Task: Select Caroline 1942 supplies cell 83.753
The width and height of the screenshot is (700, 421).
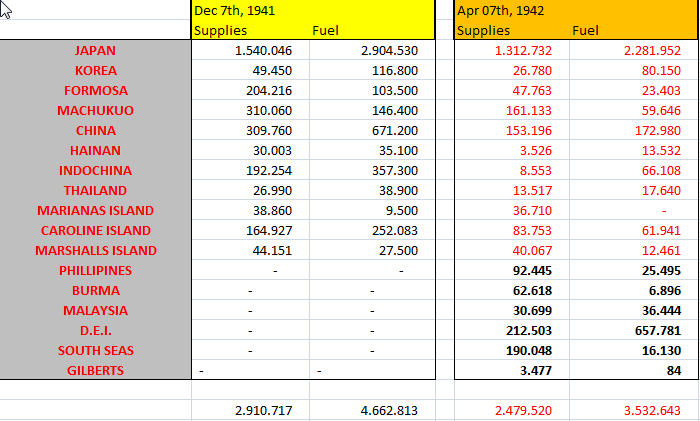Action: 512,230
